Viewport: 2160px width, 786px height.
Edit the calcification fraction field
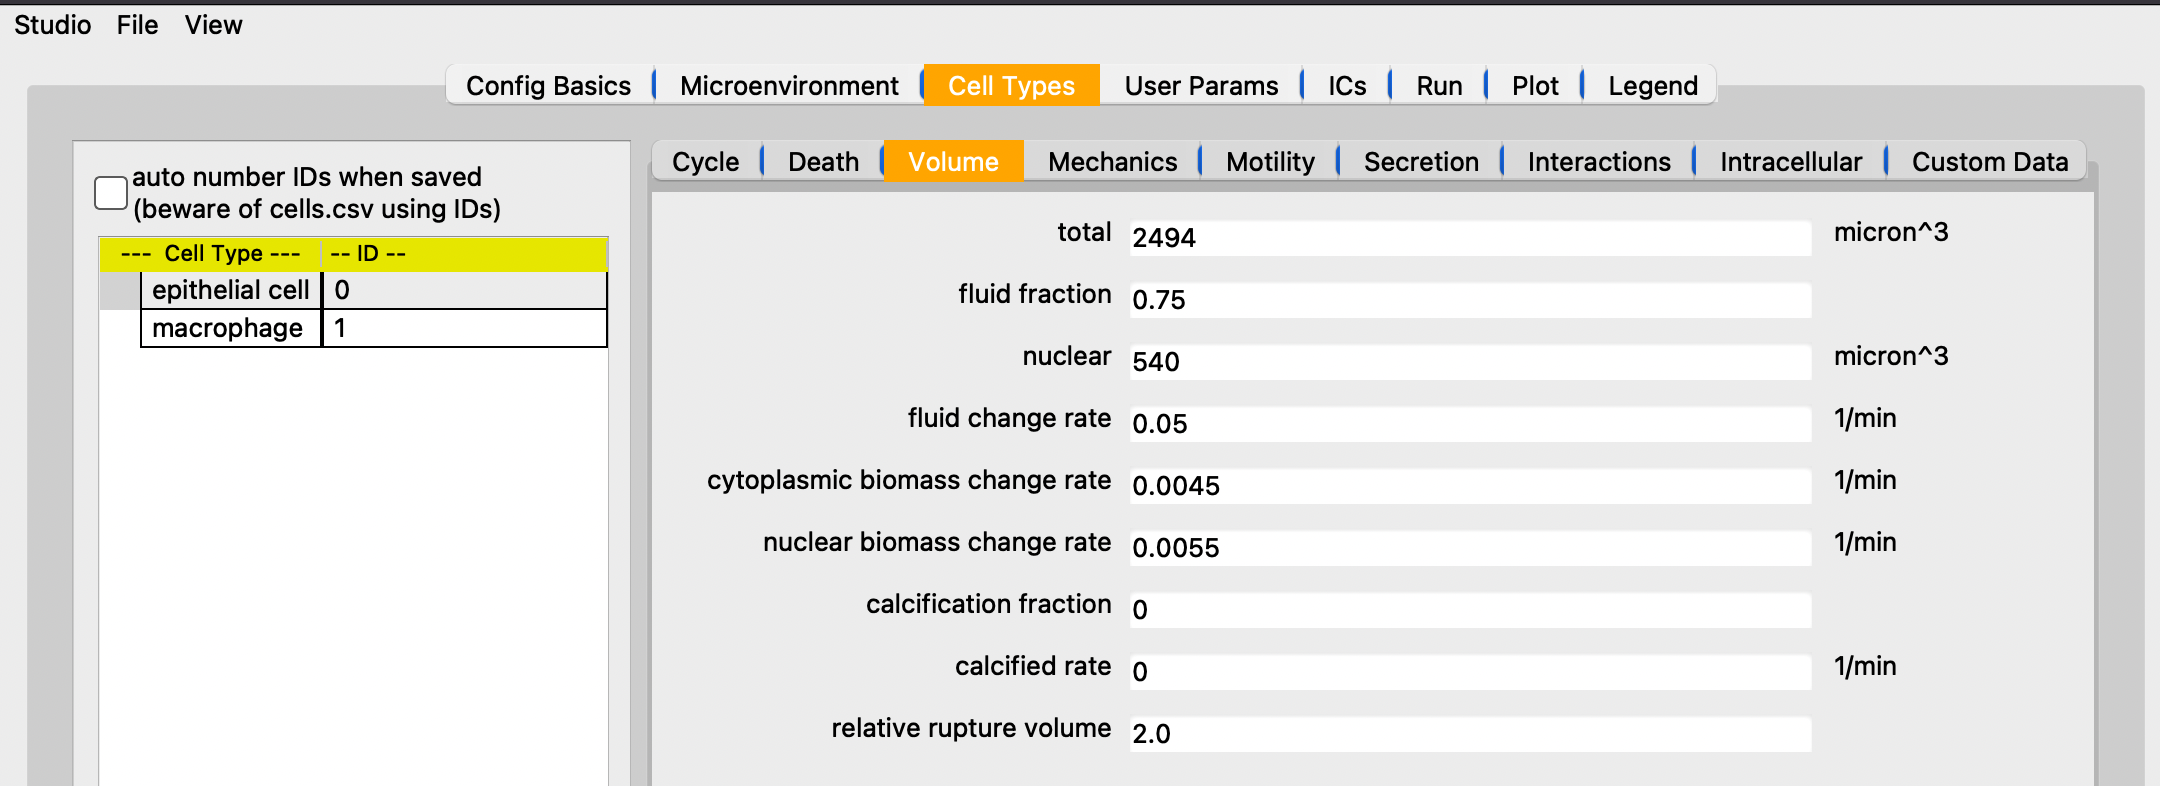point(1470,610)
